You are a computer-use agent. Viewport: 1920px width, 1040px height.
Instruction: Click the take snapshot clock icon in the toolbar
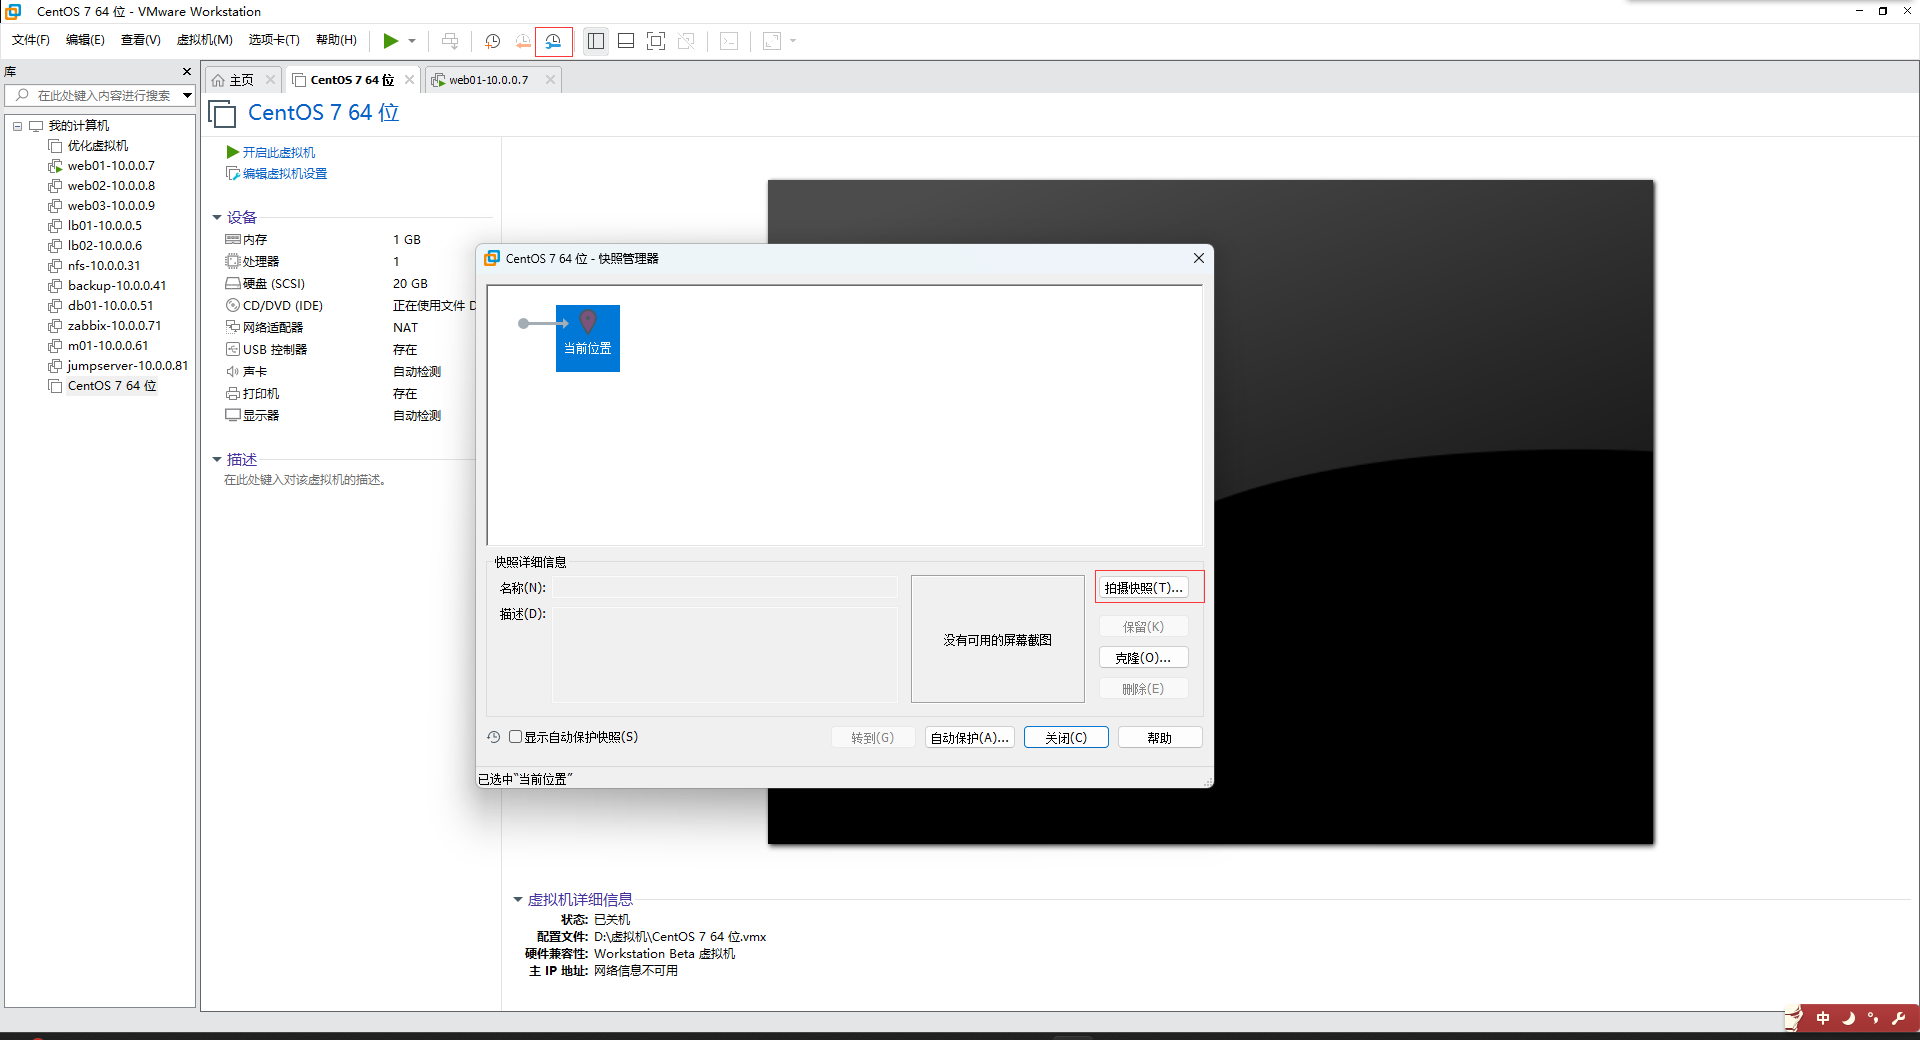(x=493, y=41)
